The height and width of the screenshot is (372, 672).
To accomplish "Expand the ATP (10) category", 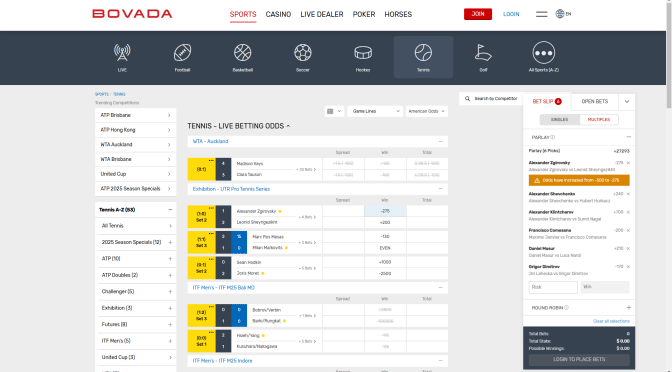I will (170, 259).
